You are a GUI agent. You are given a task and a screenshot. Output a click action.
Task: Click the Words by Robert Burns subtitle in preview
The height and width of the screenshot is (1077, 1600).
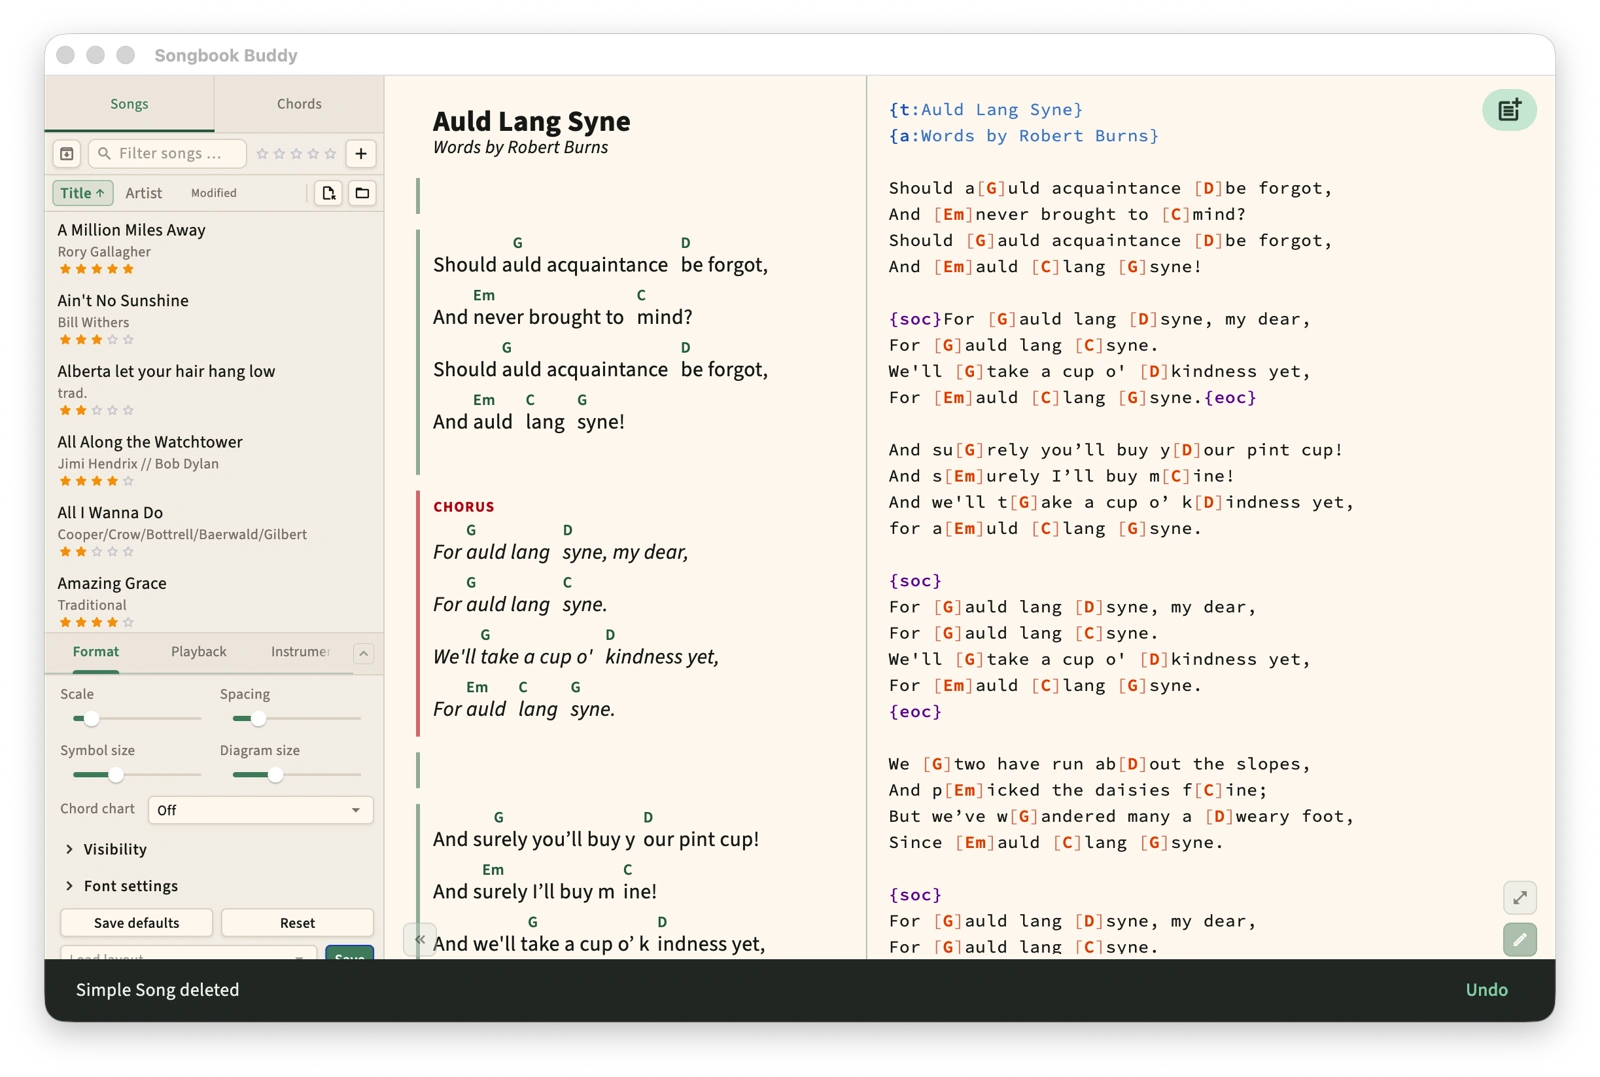coord(520,148)
